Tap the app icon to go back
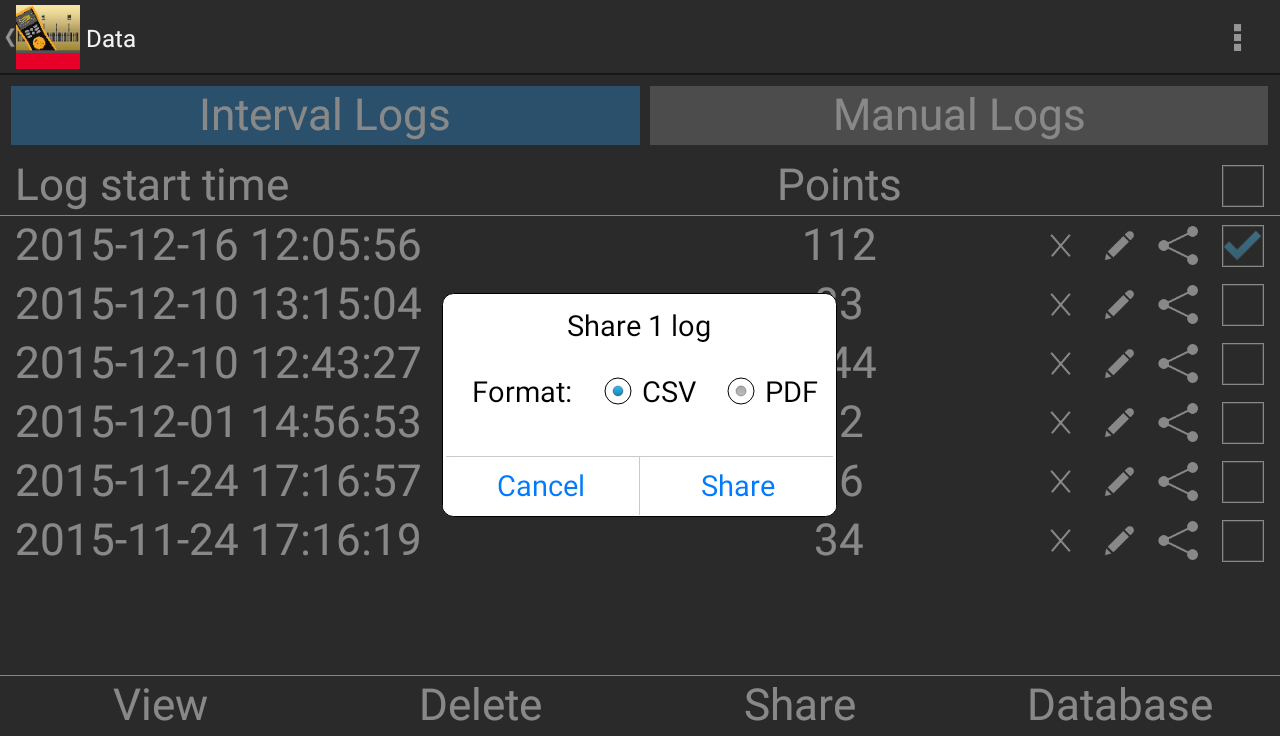The width and height of the screenshot is (1280, 736). tap(47, 37)
